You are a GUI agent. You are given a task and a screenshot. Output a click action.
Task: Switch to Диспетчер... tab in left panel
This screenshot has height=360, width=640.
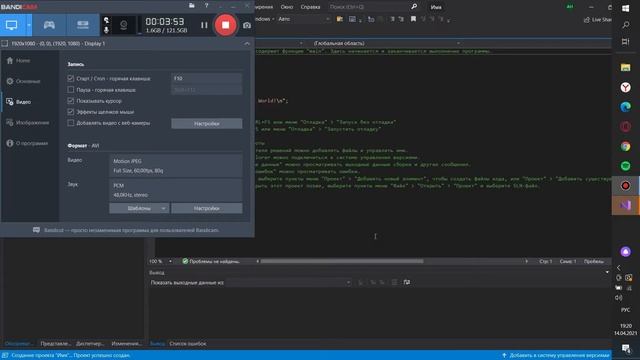(90, 344)
